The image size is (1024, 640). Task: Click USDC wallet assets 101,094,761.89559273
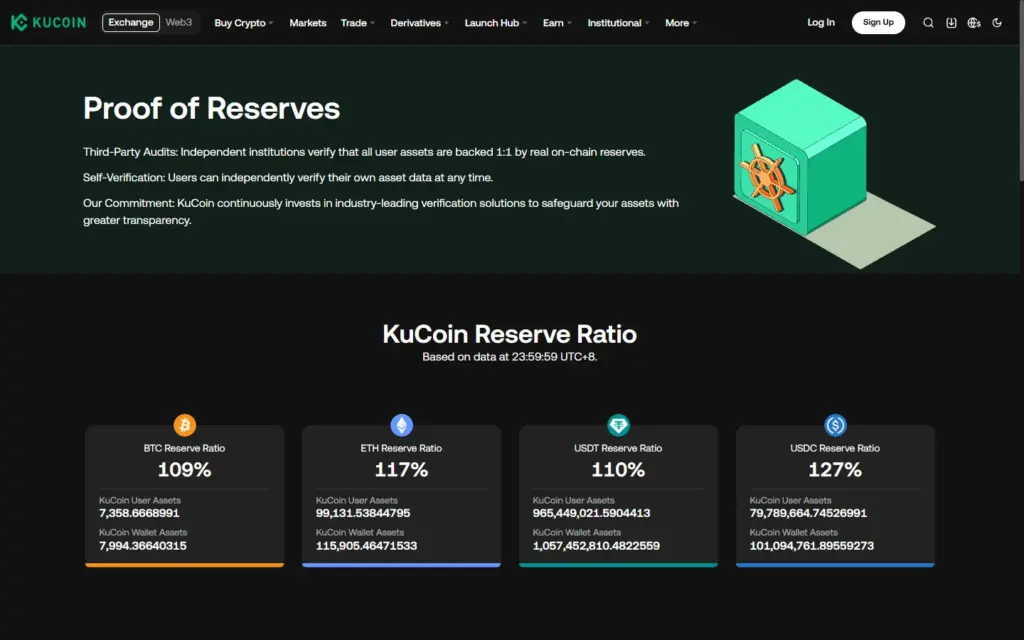click(812, 545)
